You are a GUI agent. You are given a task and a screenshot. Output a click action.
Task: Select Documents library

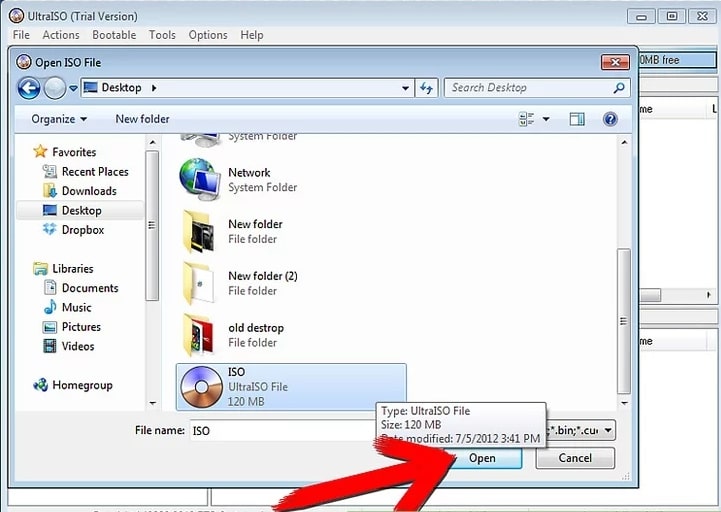[x=90, y=288]
